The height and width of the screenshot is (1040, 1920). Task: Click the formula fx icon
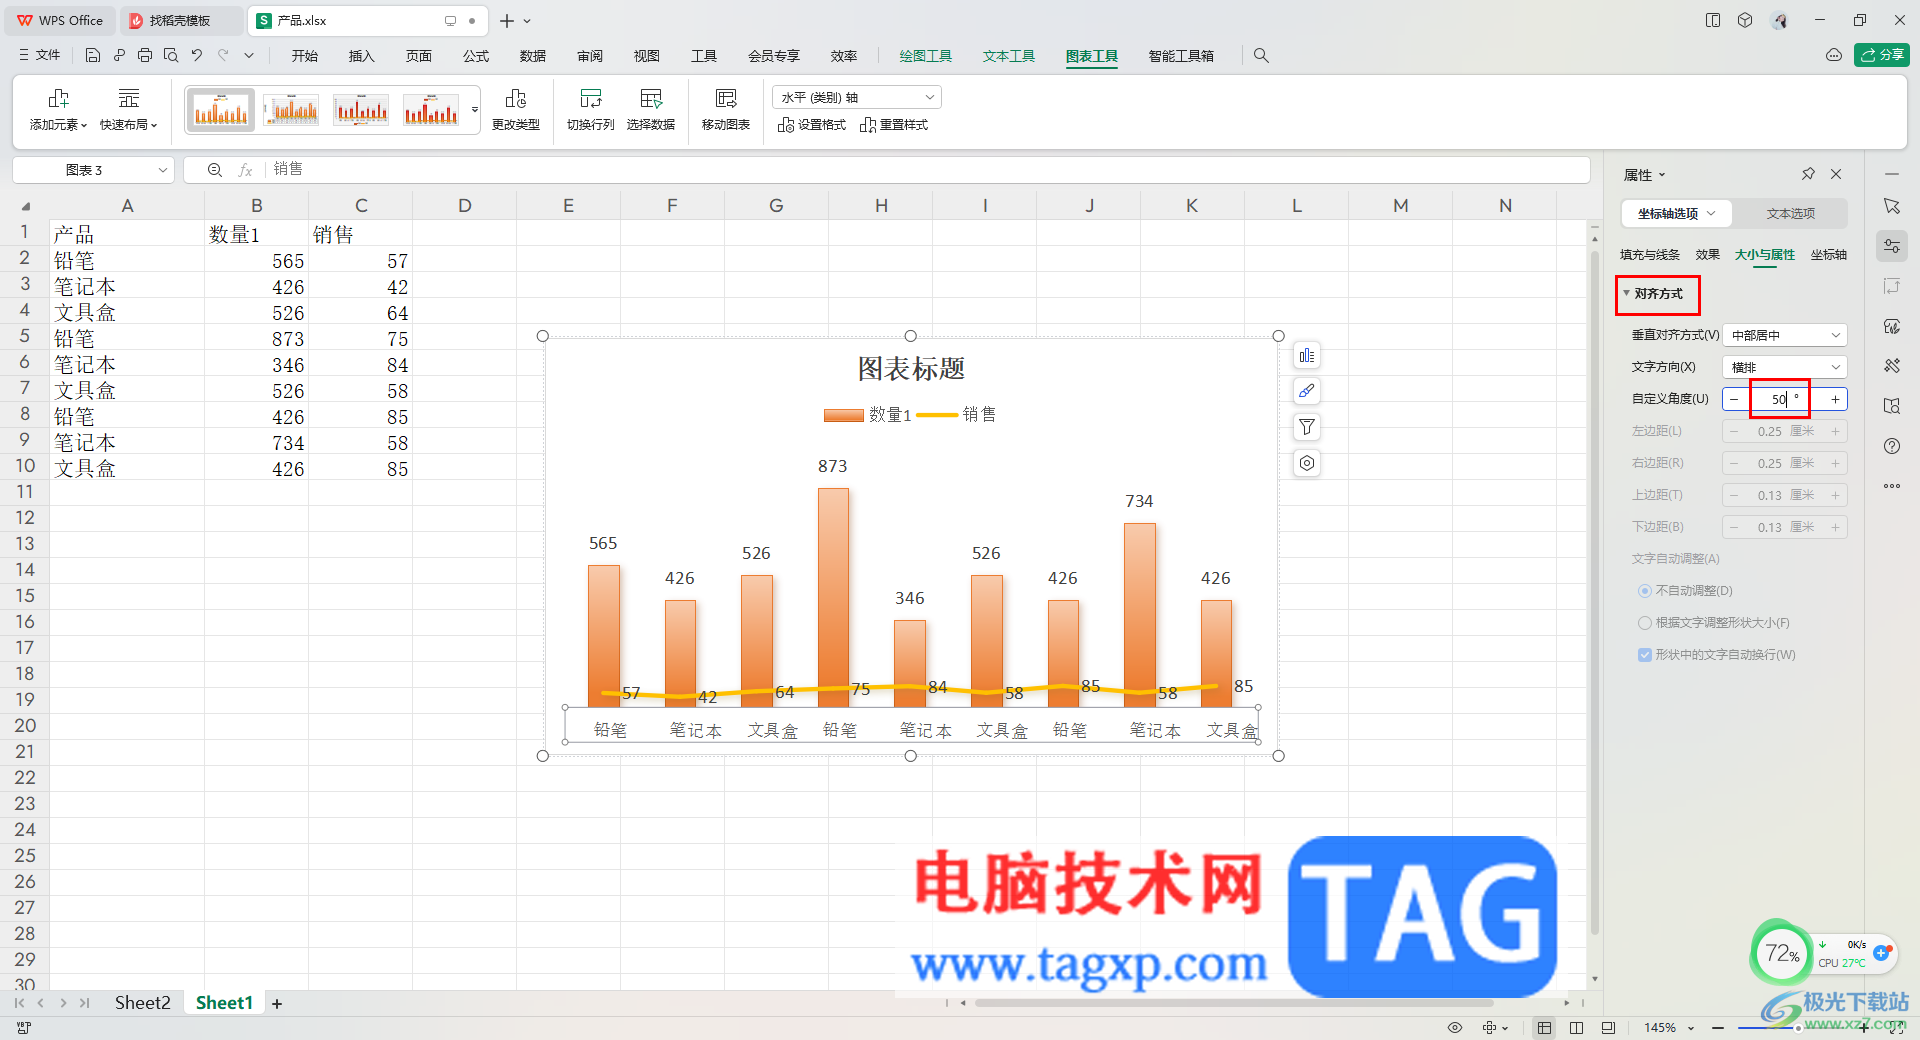[x=245, y=170]
